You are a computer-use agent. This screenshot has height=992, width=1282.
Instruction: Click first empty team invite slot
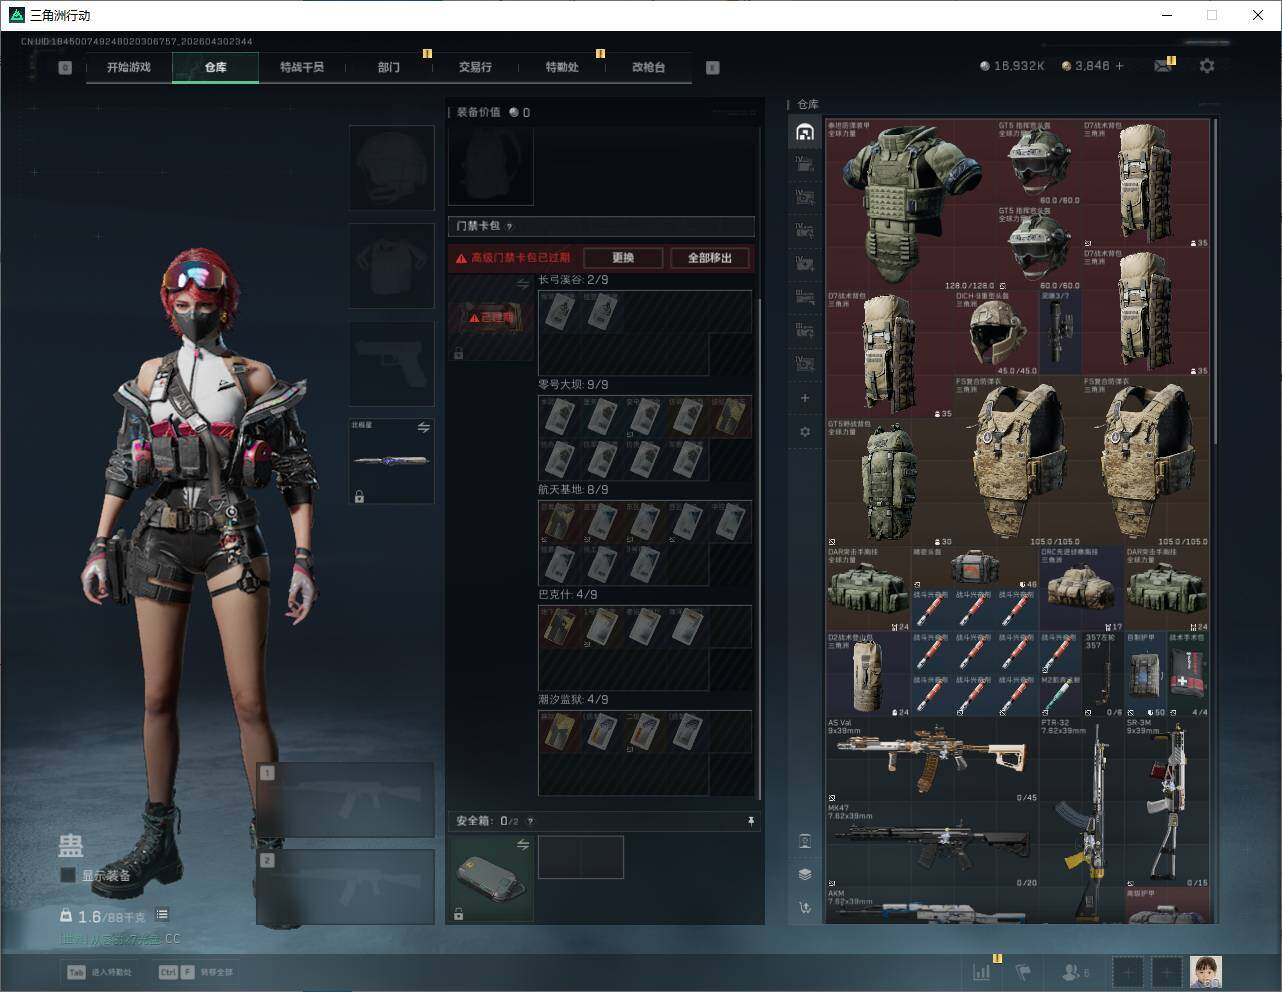[x=1127, y=971]
